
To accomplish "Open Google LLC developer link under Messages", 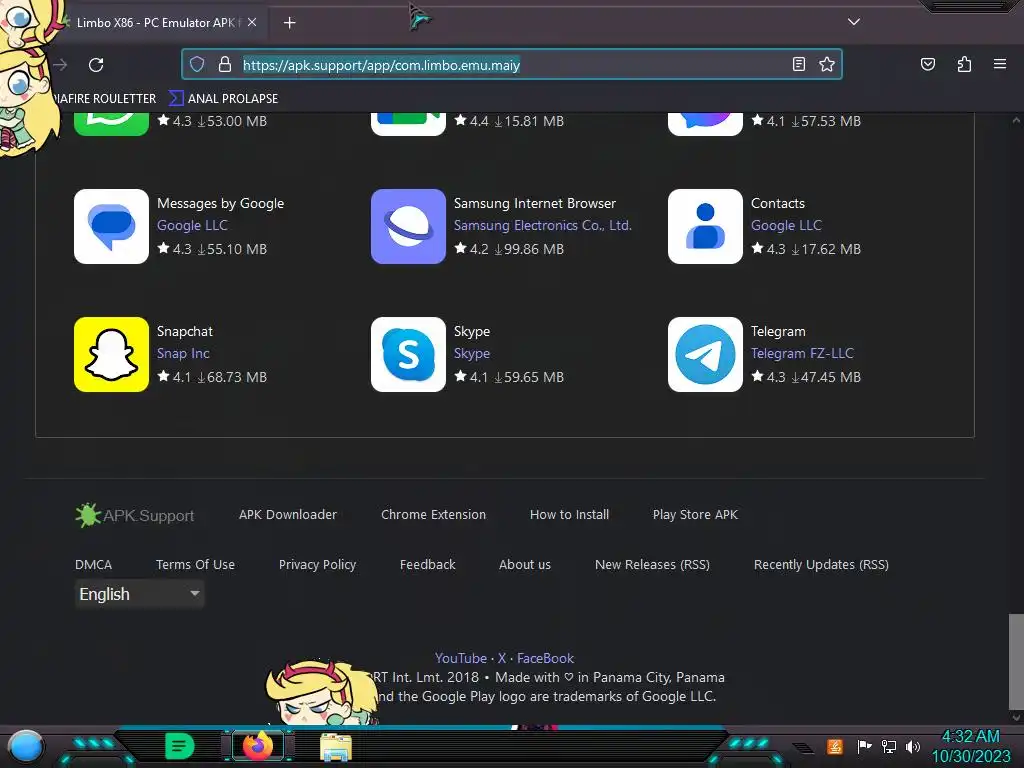I will 192,225.
